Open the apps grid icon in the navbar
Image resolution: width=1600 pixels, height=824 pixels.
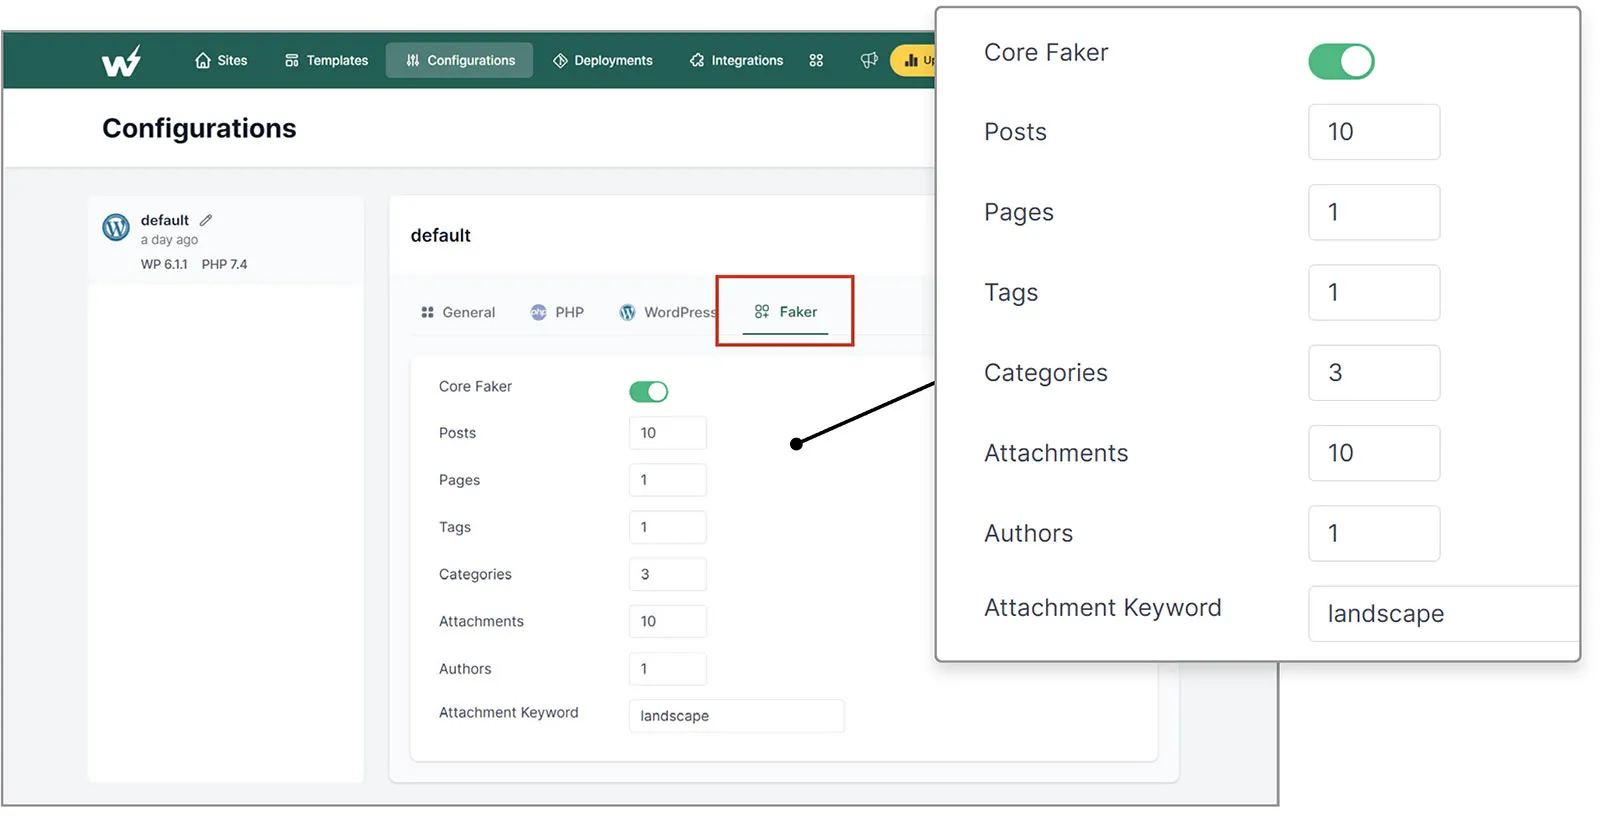(x=816, y=61)
